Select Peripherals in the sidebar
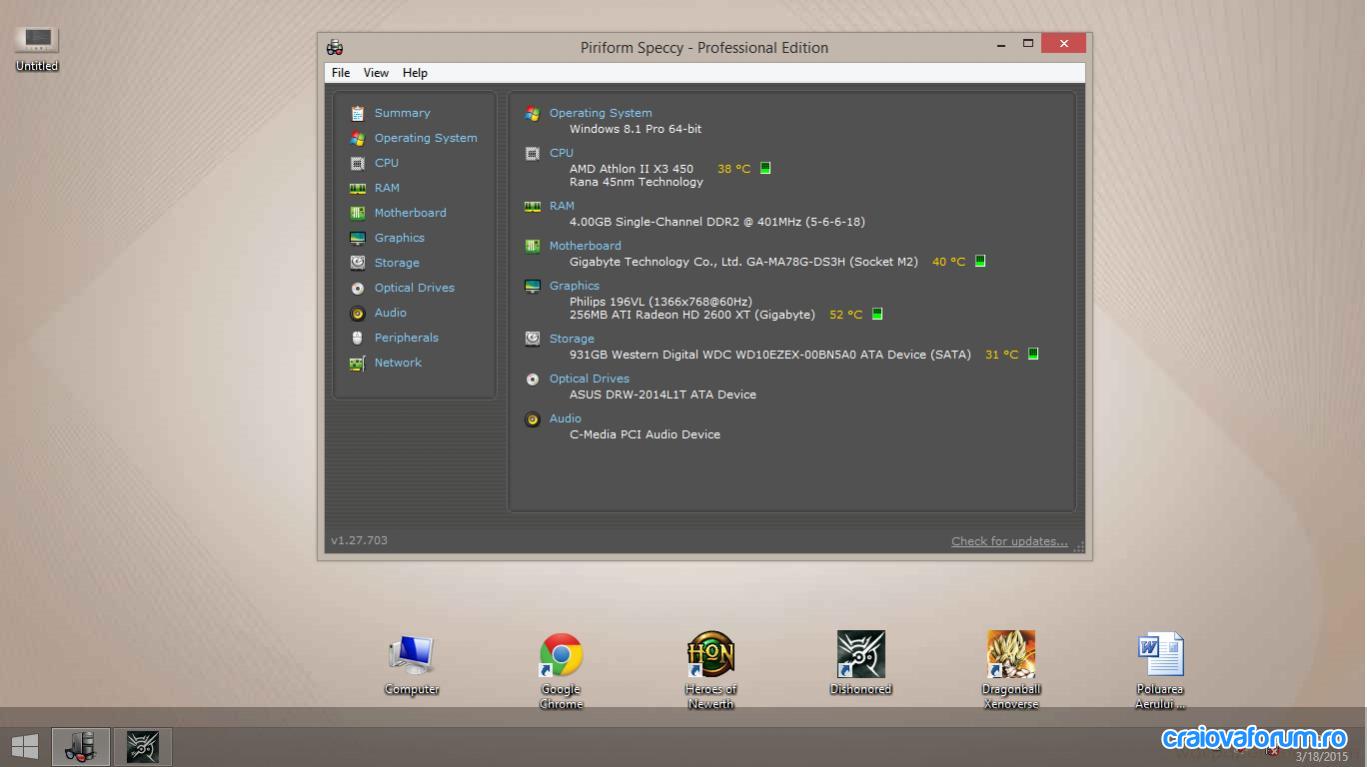 coord(406,338)
